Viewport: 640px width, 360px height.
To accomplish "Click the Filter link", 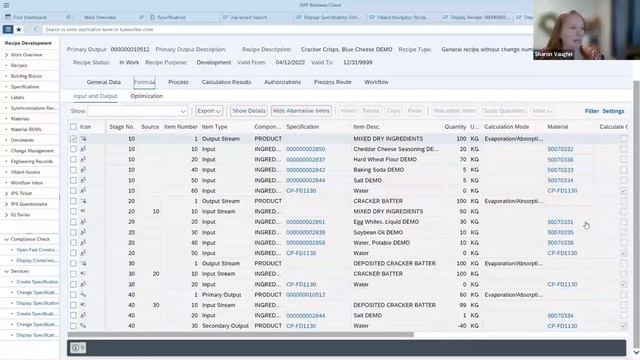I will 591,111.
